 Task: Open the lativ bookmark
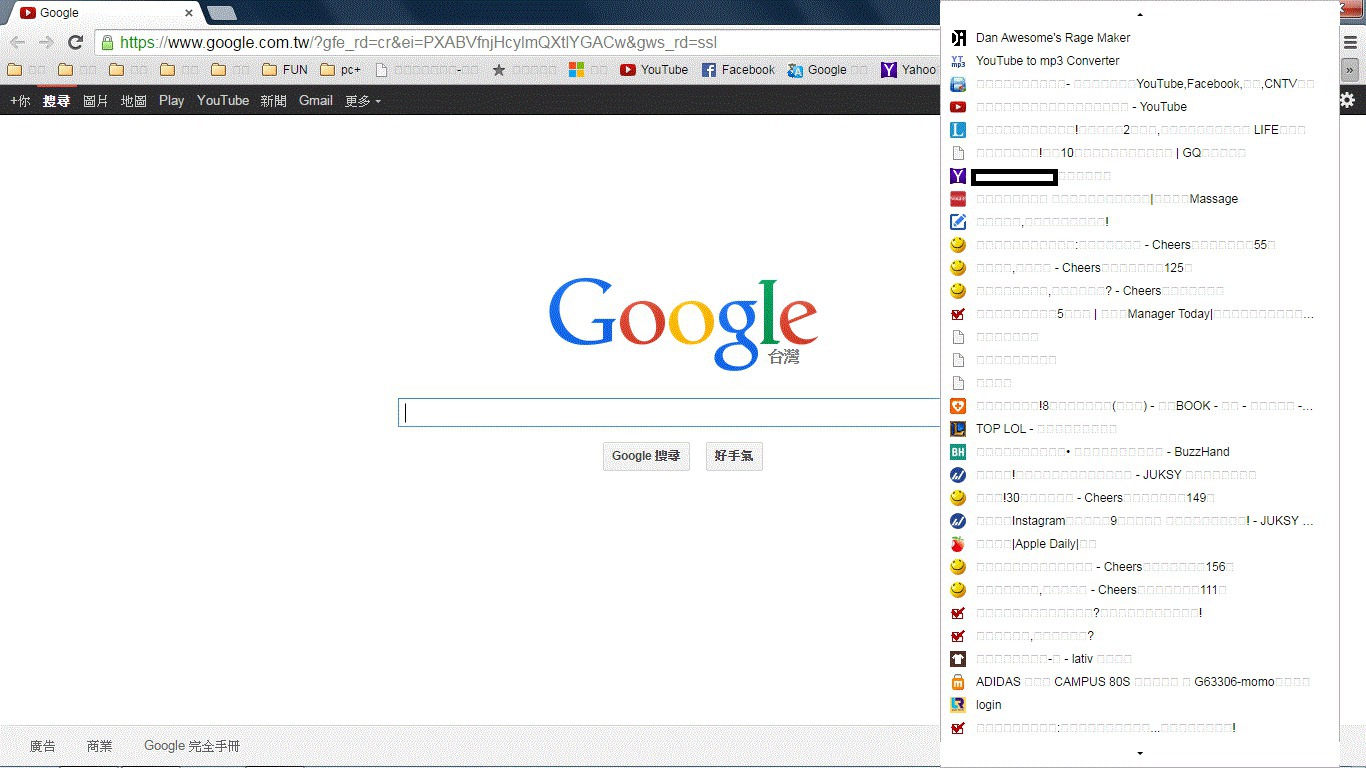point(1140,659)
